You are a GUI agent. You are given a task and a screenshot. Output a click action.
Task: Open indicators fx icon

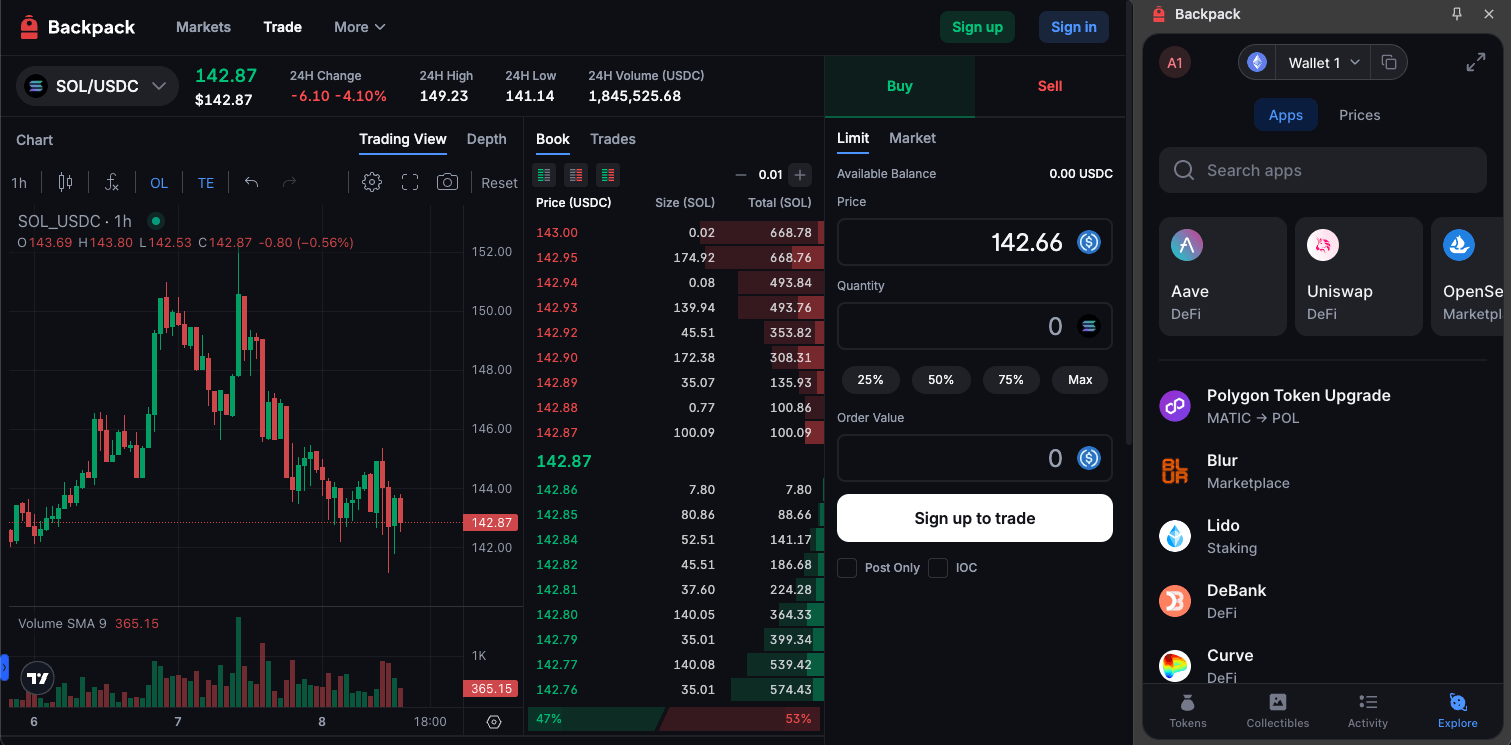[112, 182]
